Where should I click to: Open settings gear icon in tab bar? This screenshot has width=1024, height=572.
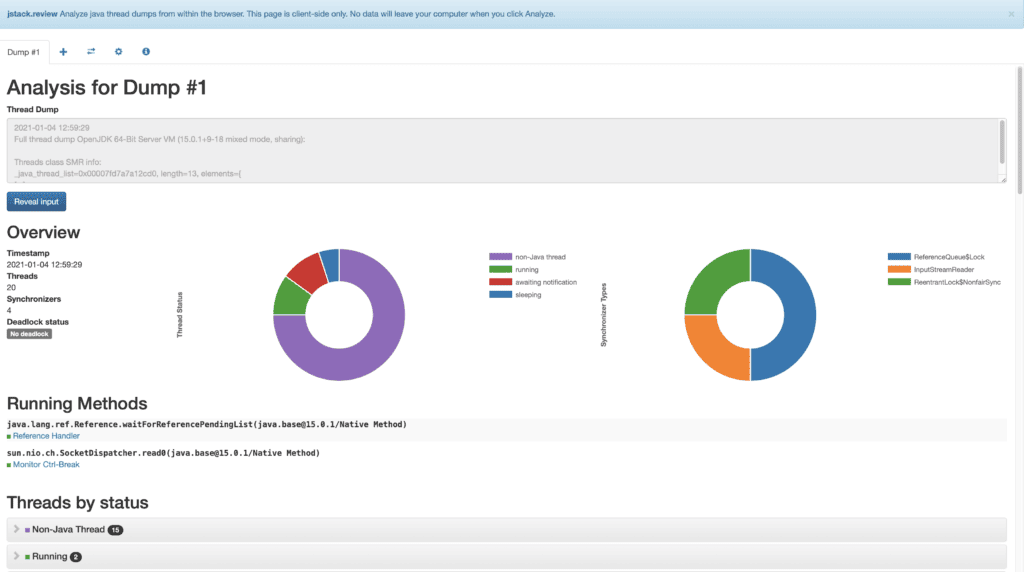point(118,52)
